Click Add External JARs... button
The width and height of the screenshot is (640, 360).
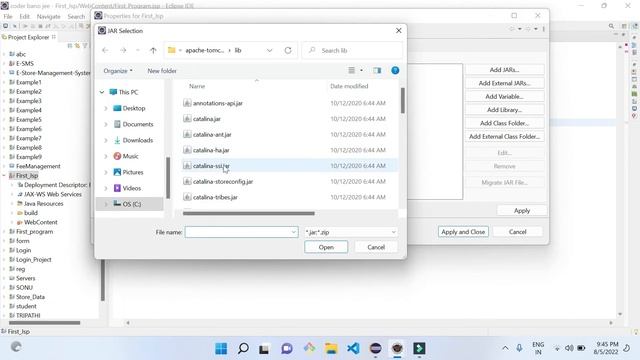(504, 83)
